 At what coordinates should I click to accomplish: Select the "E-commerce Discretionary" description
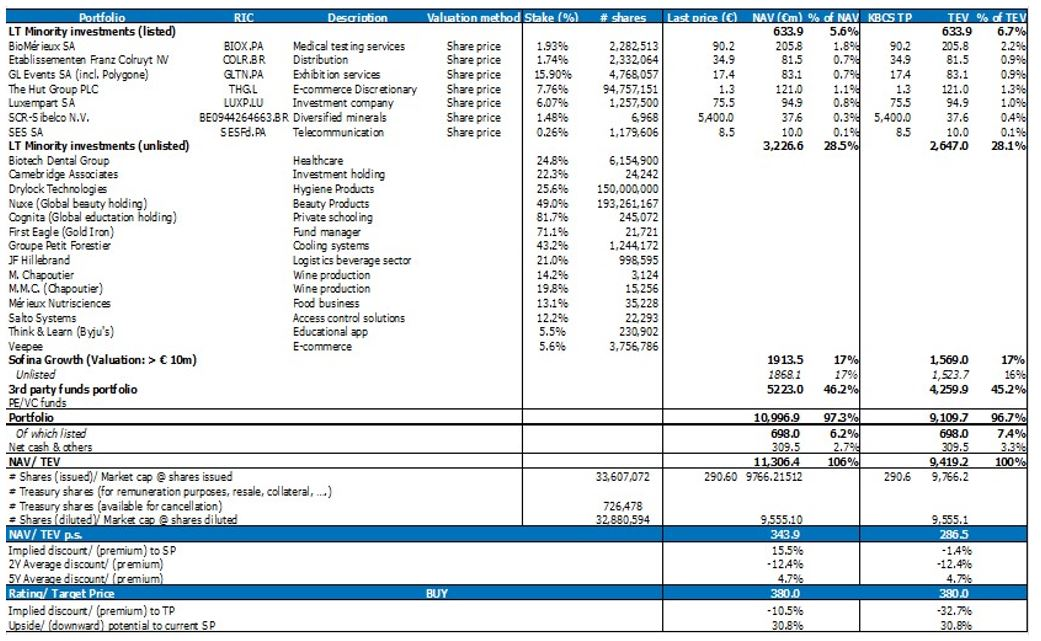coord(355,89)
